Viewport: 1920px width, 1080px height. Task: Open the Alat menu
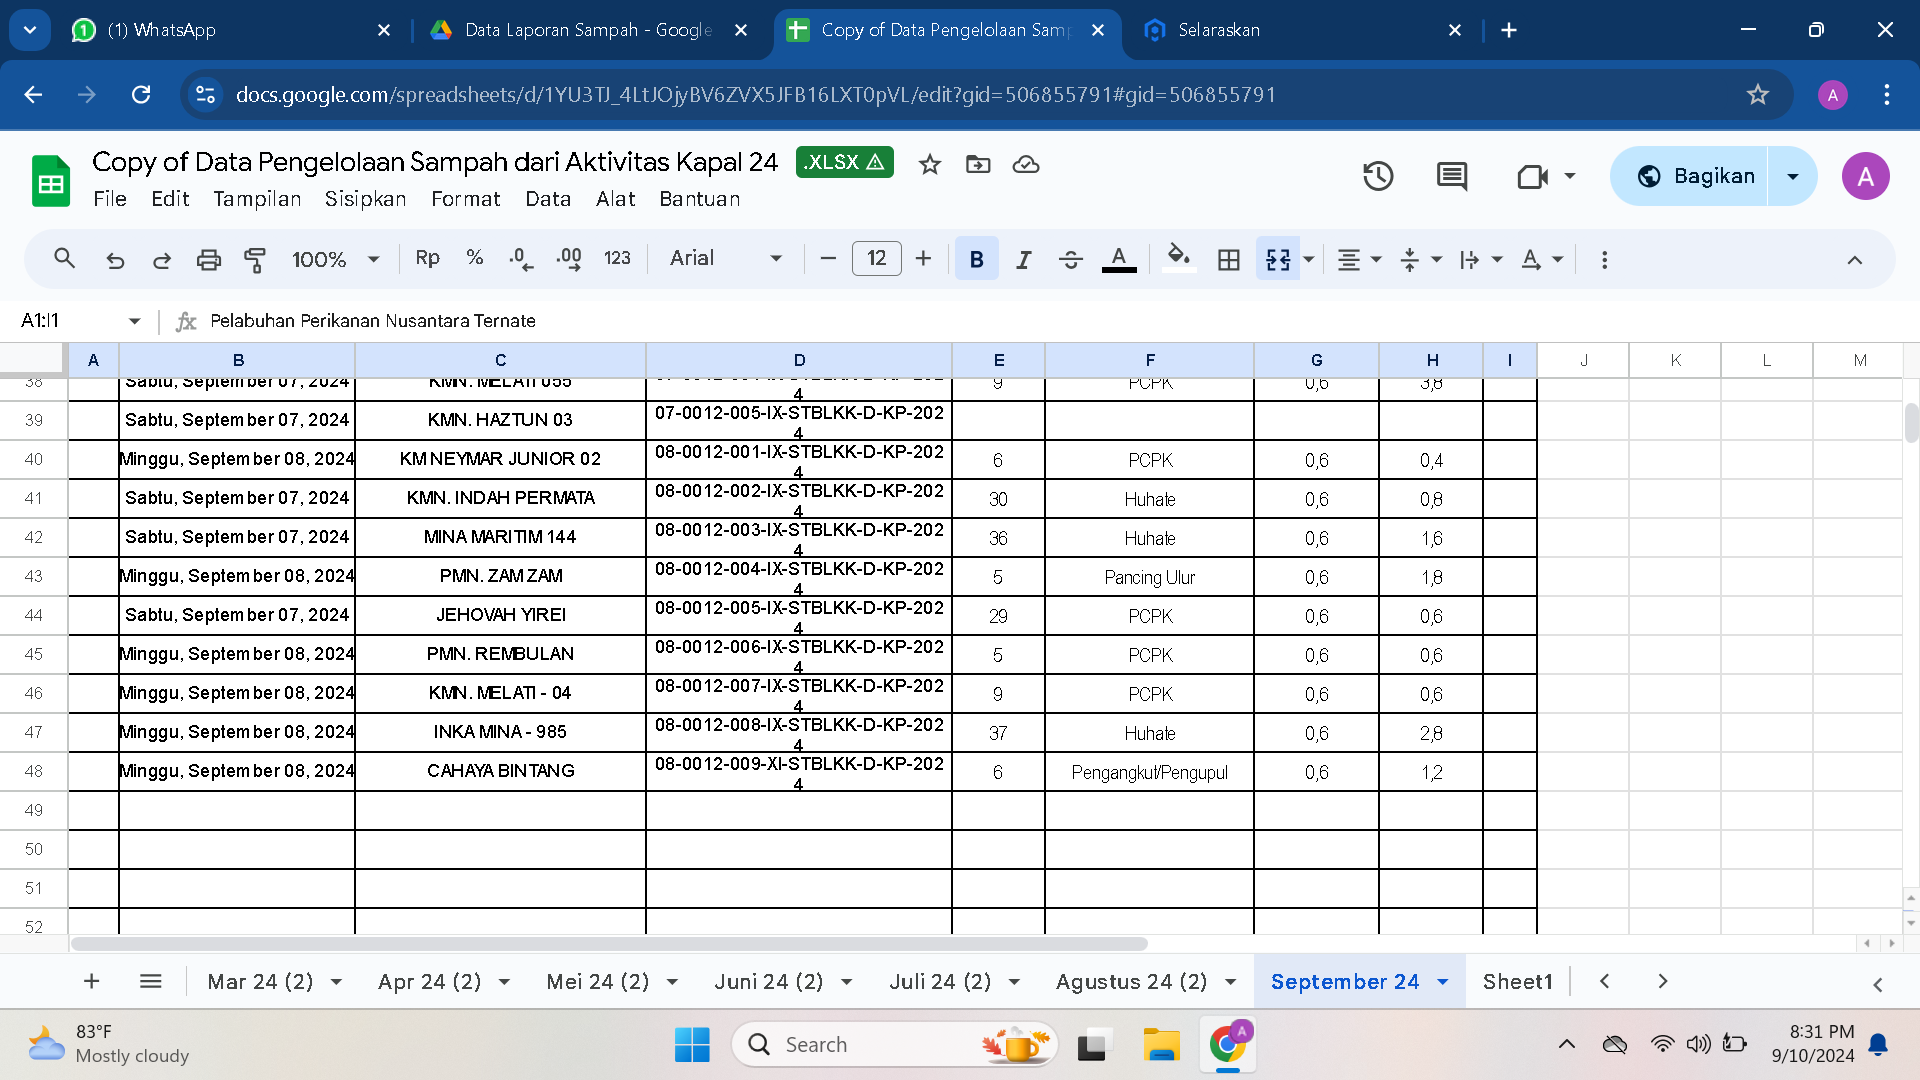tap(616, 199)
